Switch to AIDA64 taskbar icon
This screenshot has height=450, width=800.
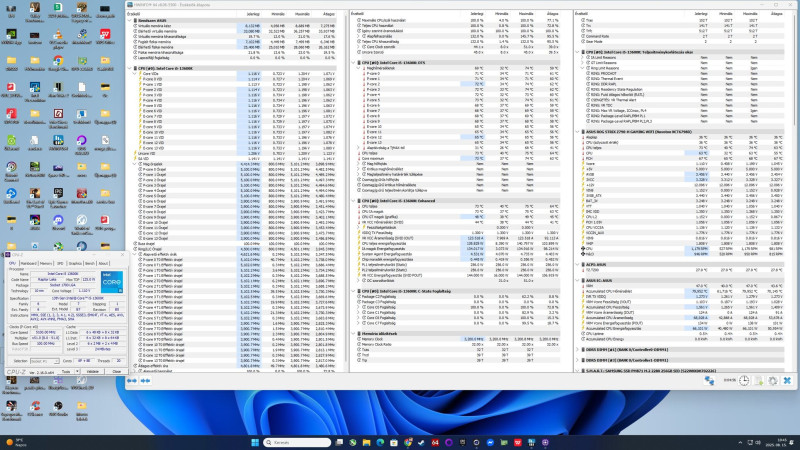(435, 442)
